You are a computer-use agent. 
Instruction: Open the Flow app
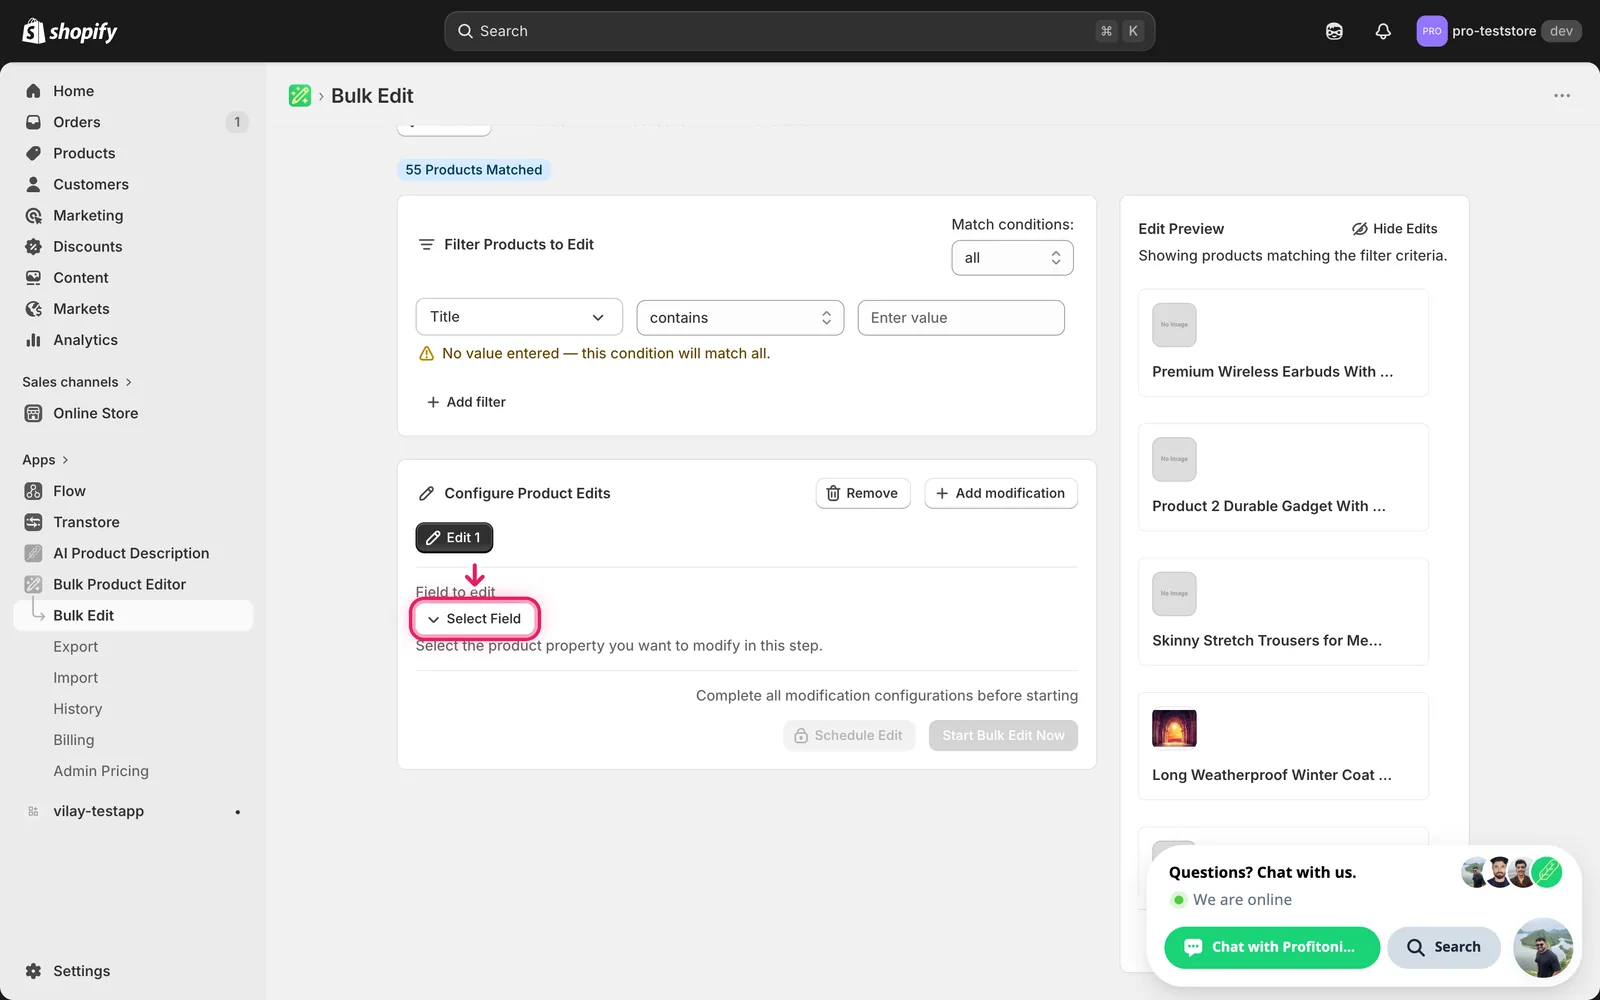(x=69, y=491)
